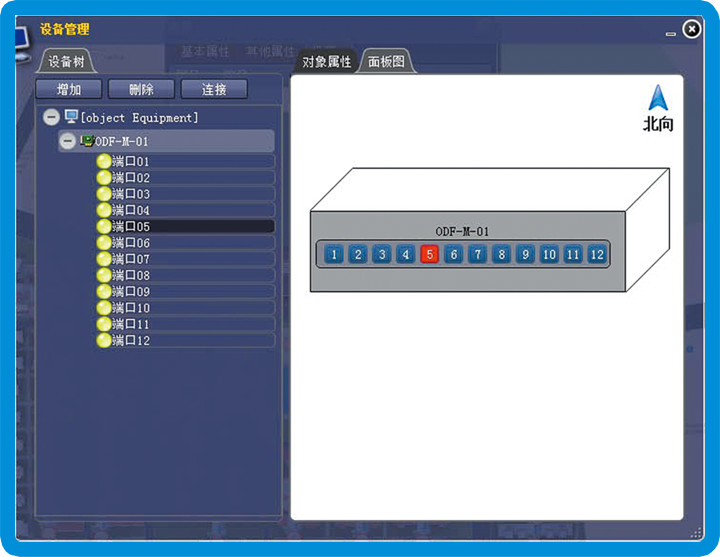Select the ODF-M-01 device label
The height and width of the screenshot is (557, 720).
[x=121, y=141]
